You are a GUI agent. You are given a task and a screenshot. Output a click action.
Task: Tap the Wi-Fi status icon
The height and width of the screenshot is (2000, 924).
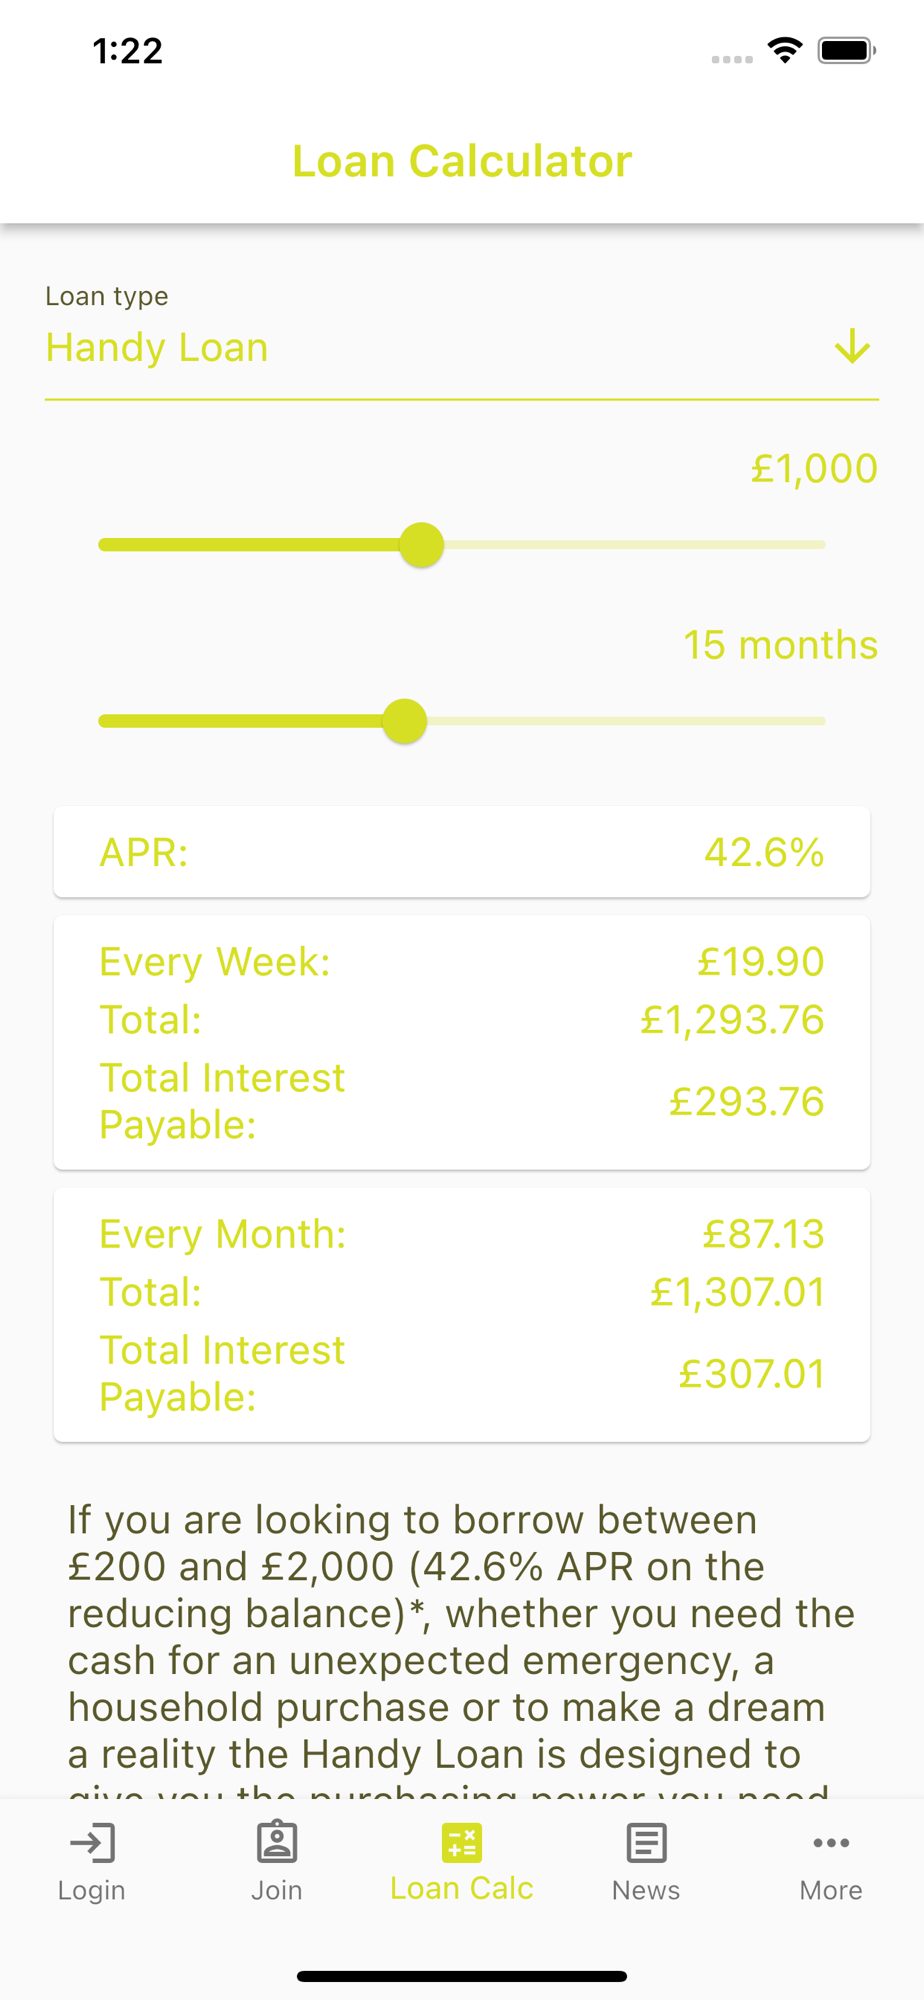pos(785,50)
